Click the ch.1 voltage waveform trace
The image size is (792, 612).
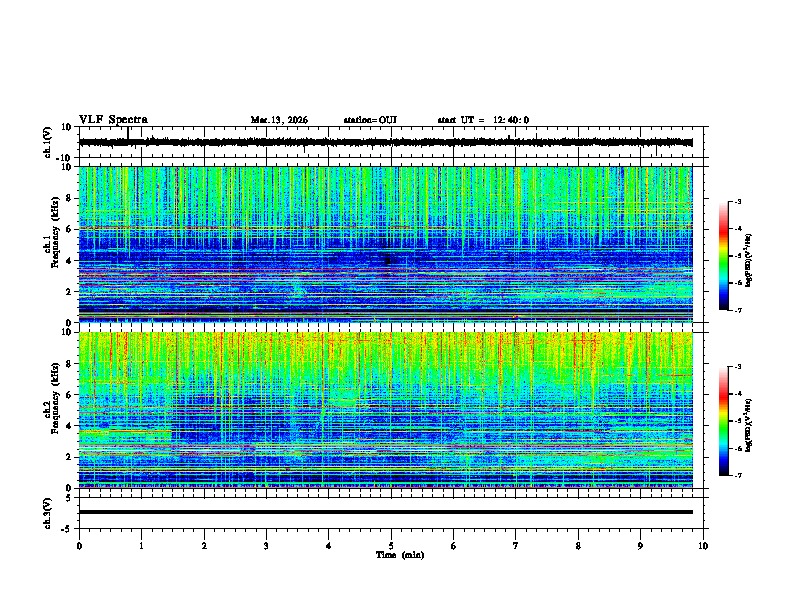click(386, 142)
